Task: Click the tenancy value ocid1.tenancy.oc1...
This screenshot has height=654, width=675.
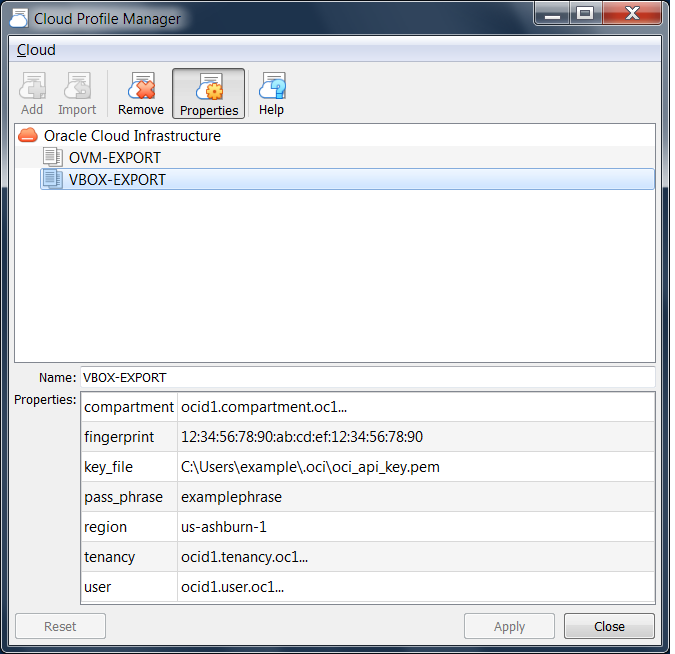Action: coord(416,557)
